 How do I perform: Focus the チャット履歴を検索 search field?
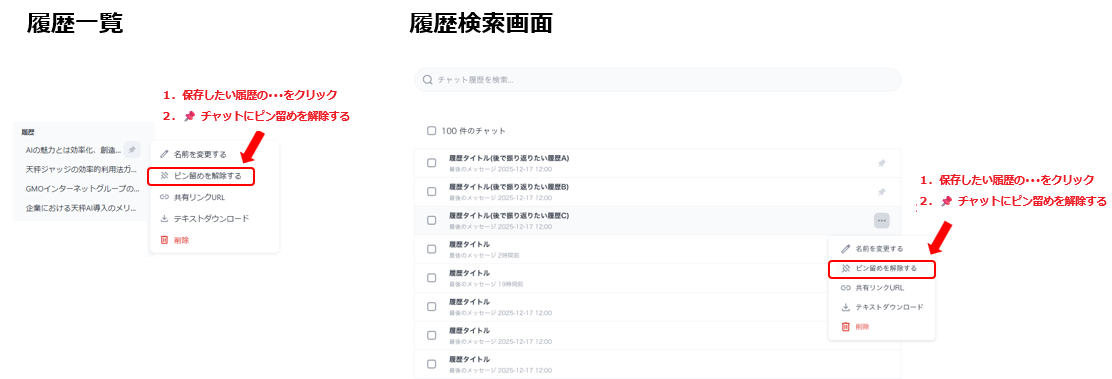(x=657, y=80)
